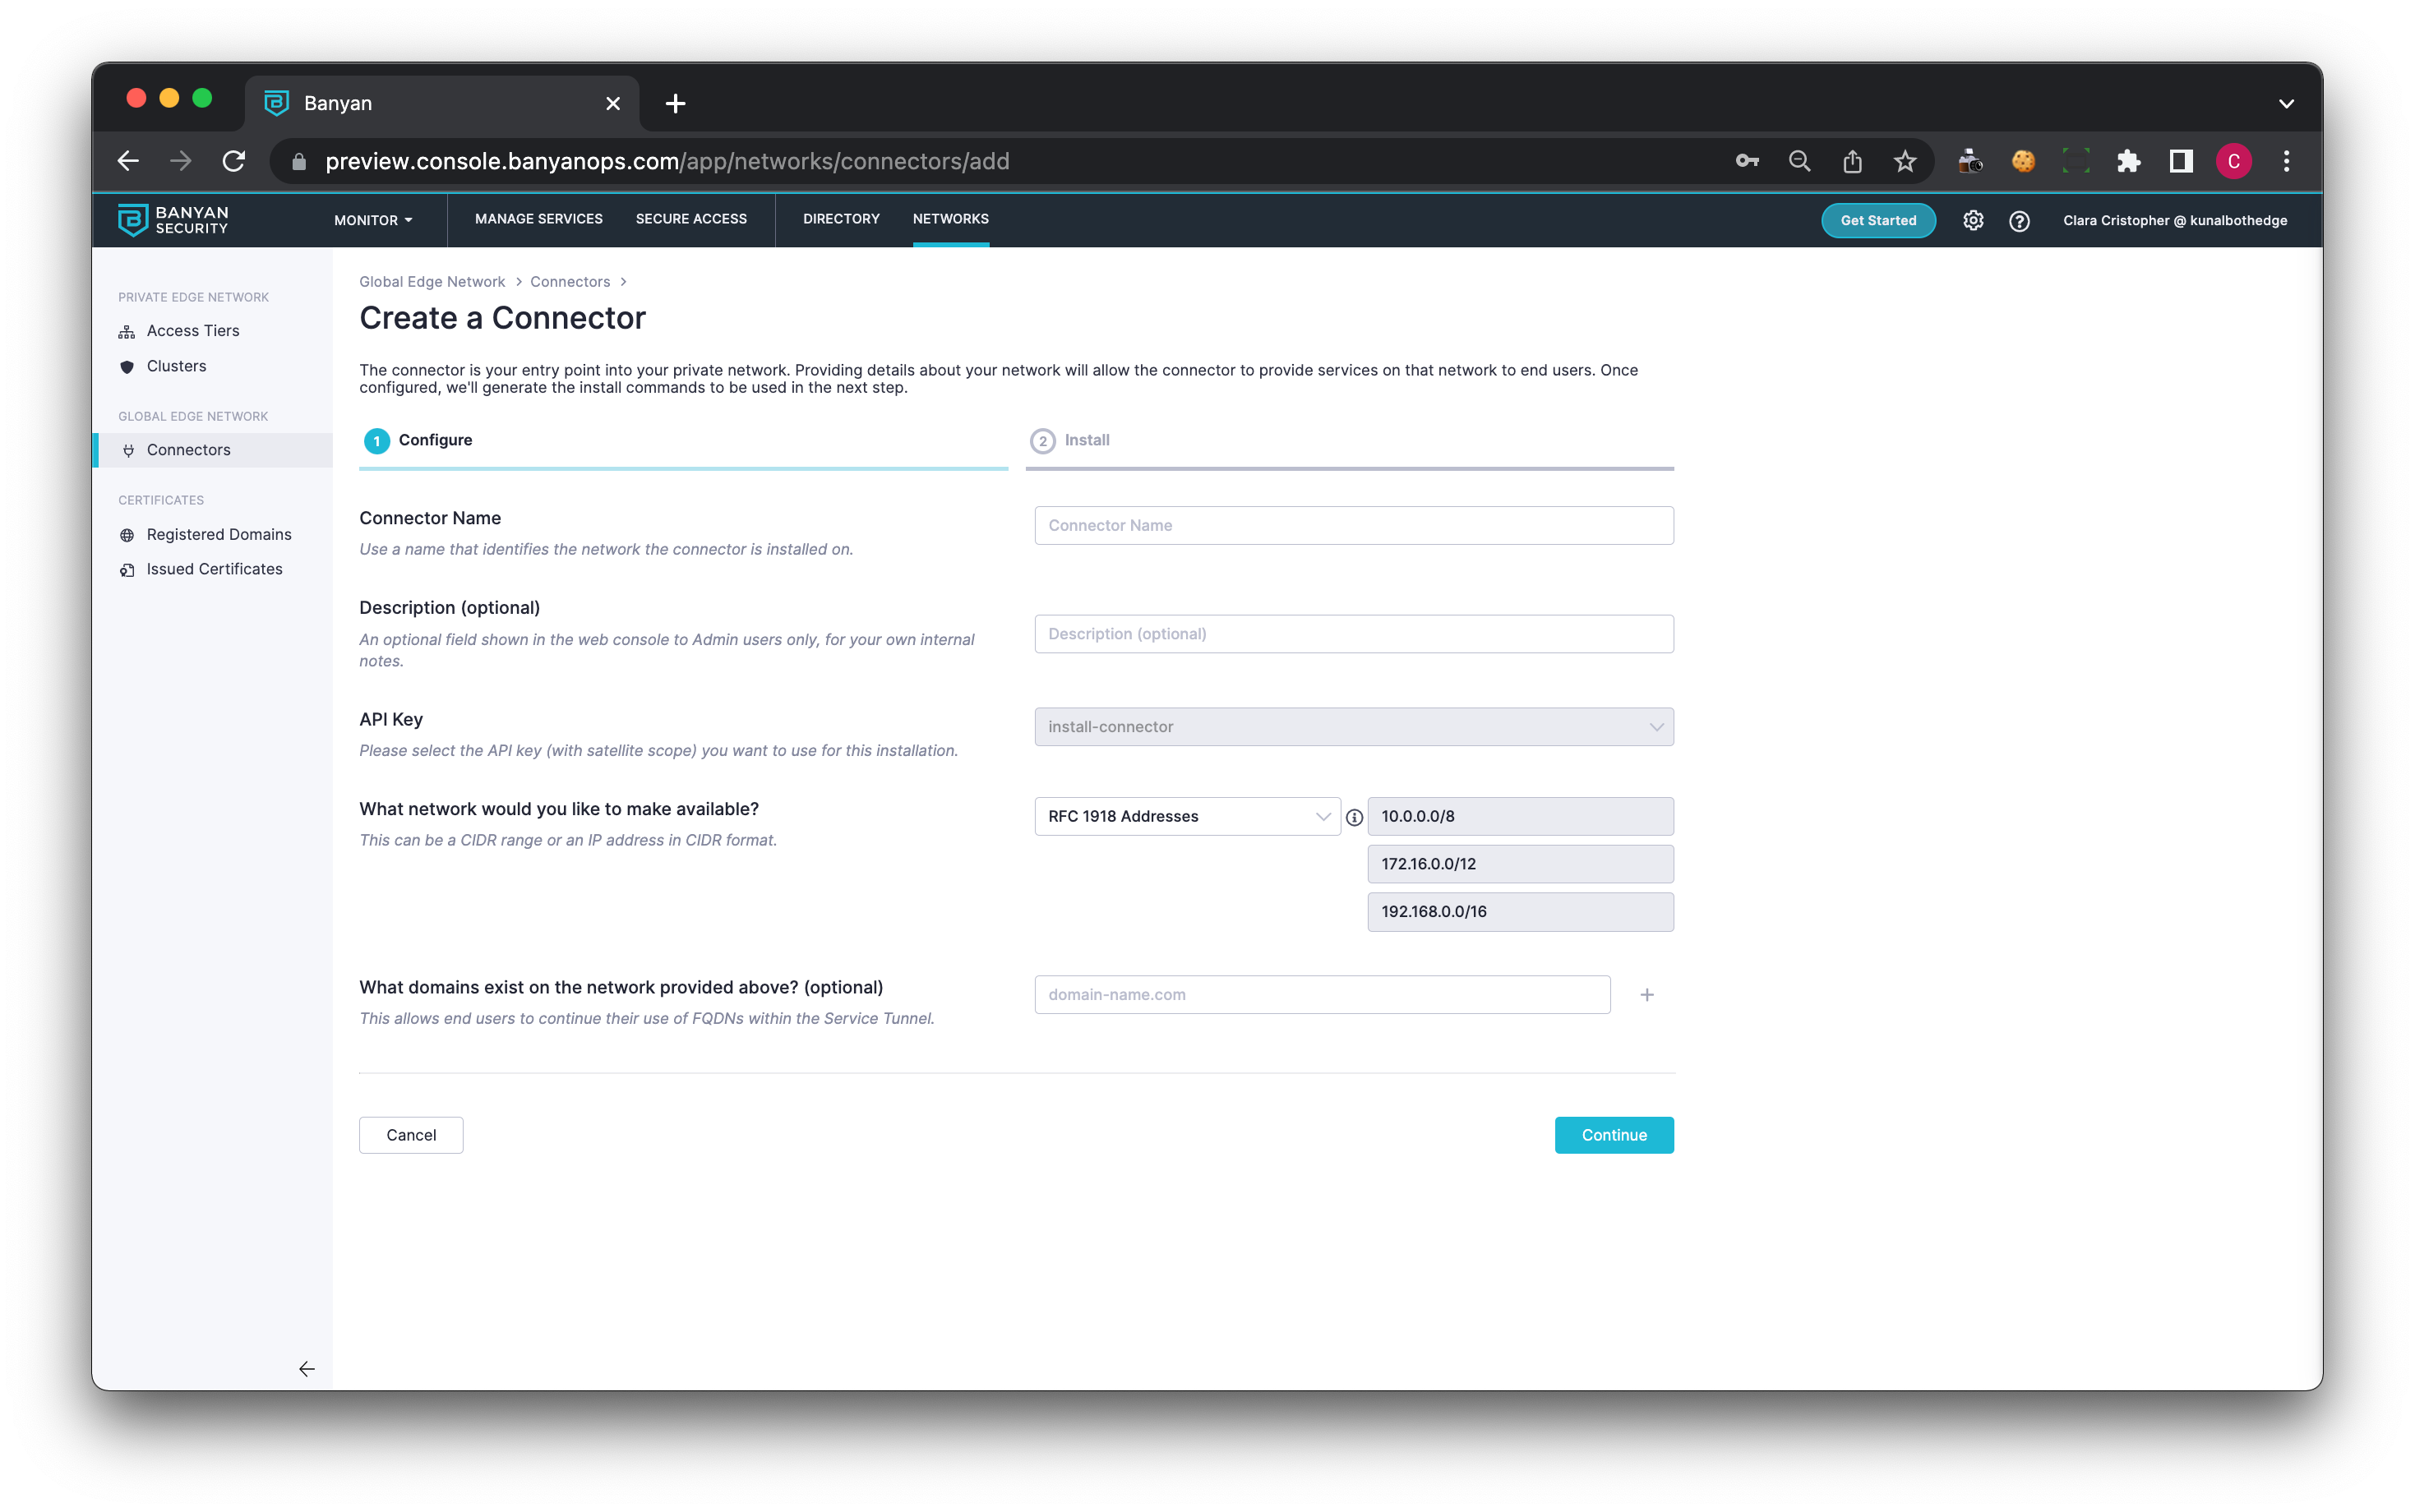This screenshot has height=1512, width=2415.
Task: Go to MANAGE SERVICES
Action: [x=539, y=218]
